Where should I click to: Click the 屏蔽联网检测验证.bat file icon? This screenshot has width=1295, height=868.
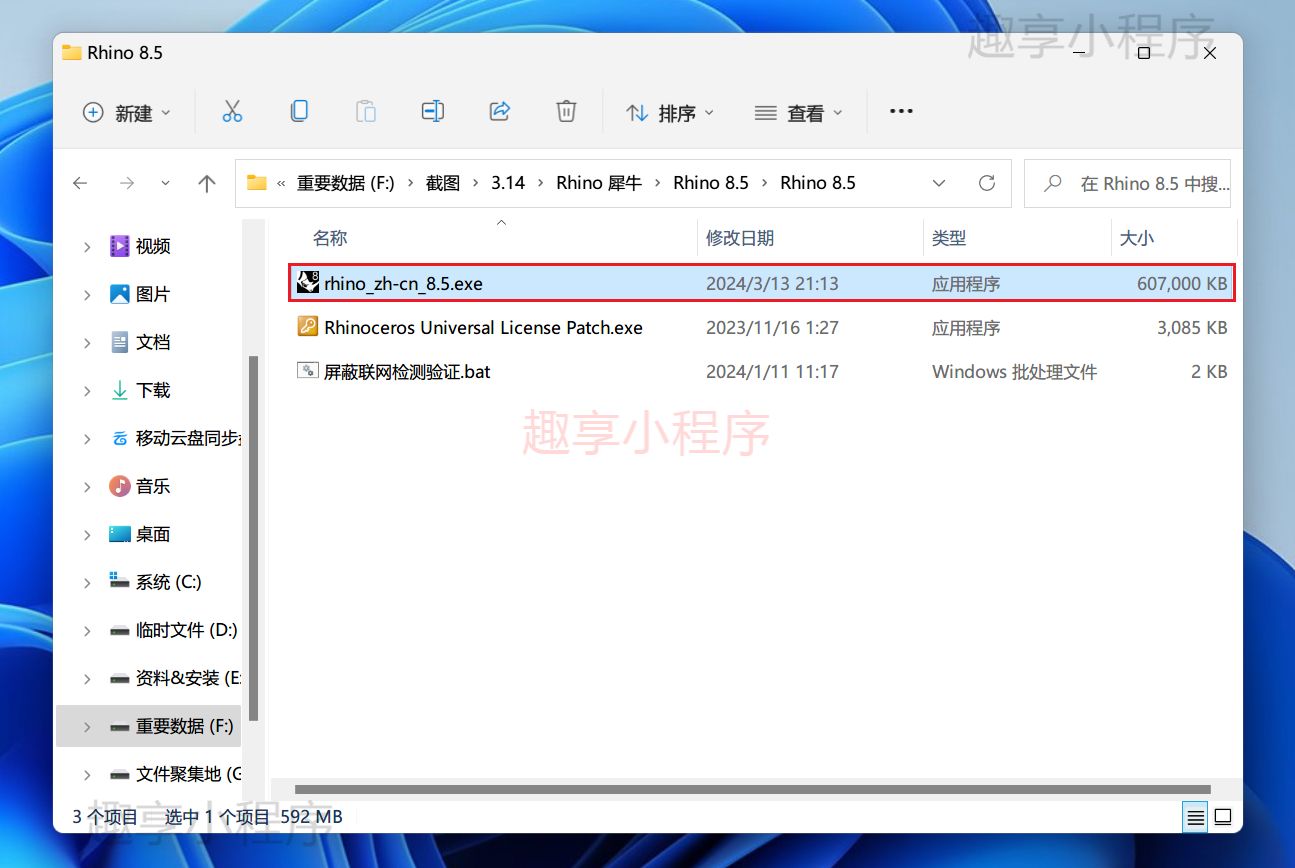pyautogui.click(x=308, y=371)
